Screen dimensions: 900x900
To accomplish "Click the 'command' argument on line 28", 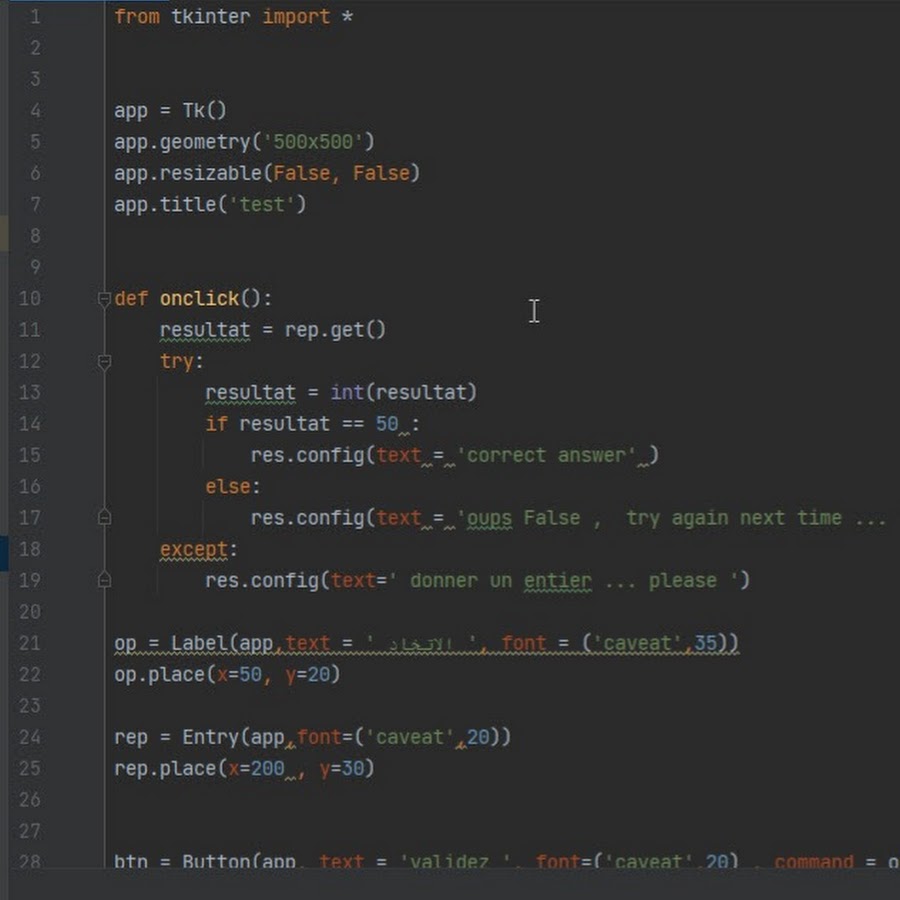I will 813,861.
